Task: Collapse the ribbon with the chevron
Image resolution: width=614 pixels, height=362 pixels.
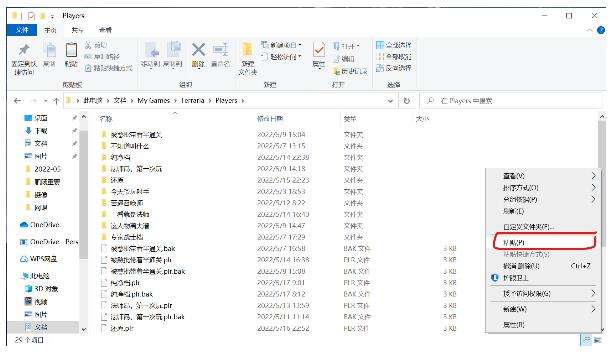Action: (x=590, y=30)
